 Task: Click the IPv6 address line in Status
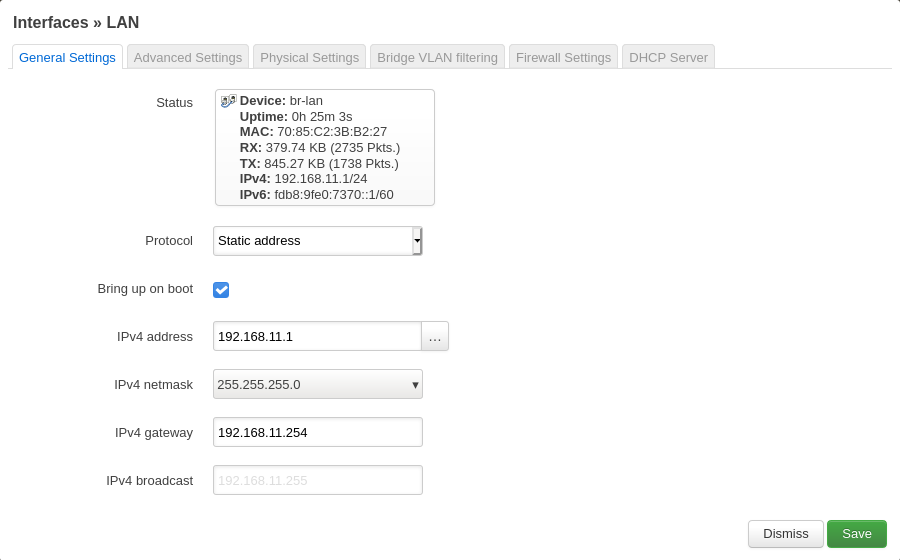coord(316,195)
